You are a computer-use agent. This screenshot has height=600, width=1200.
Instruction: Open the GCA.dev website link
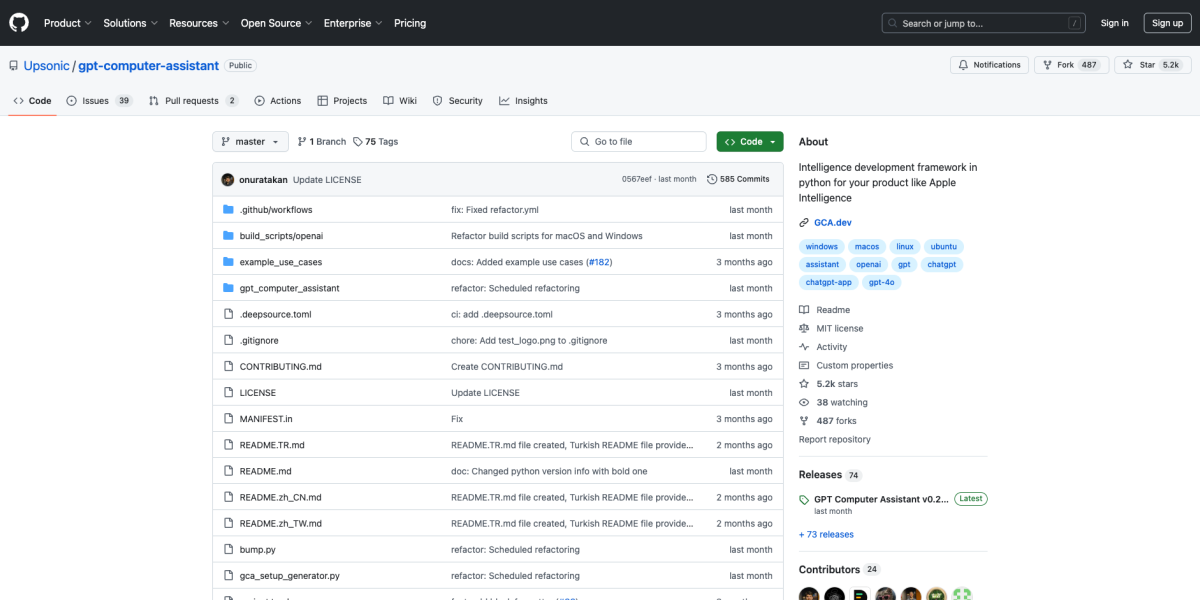tap(832, 222)
